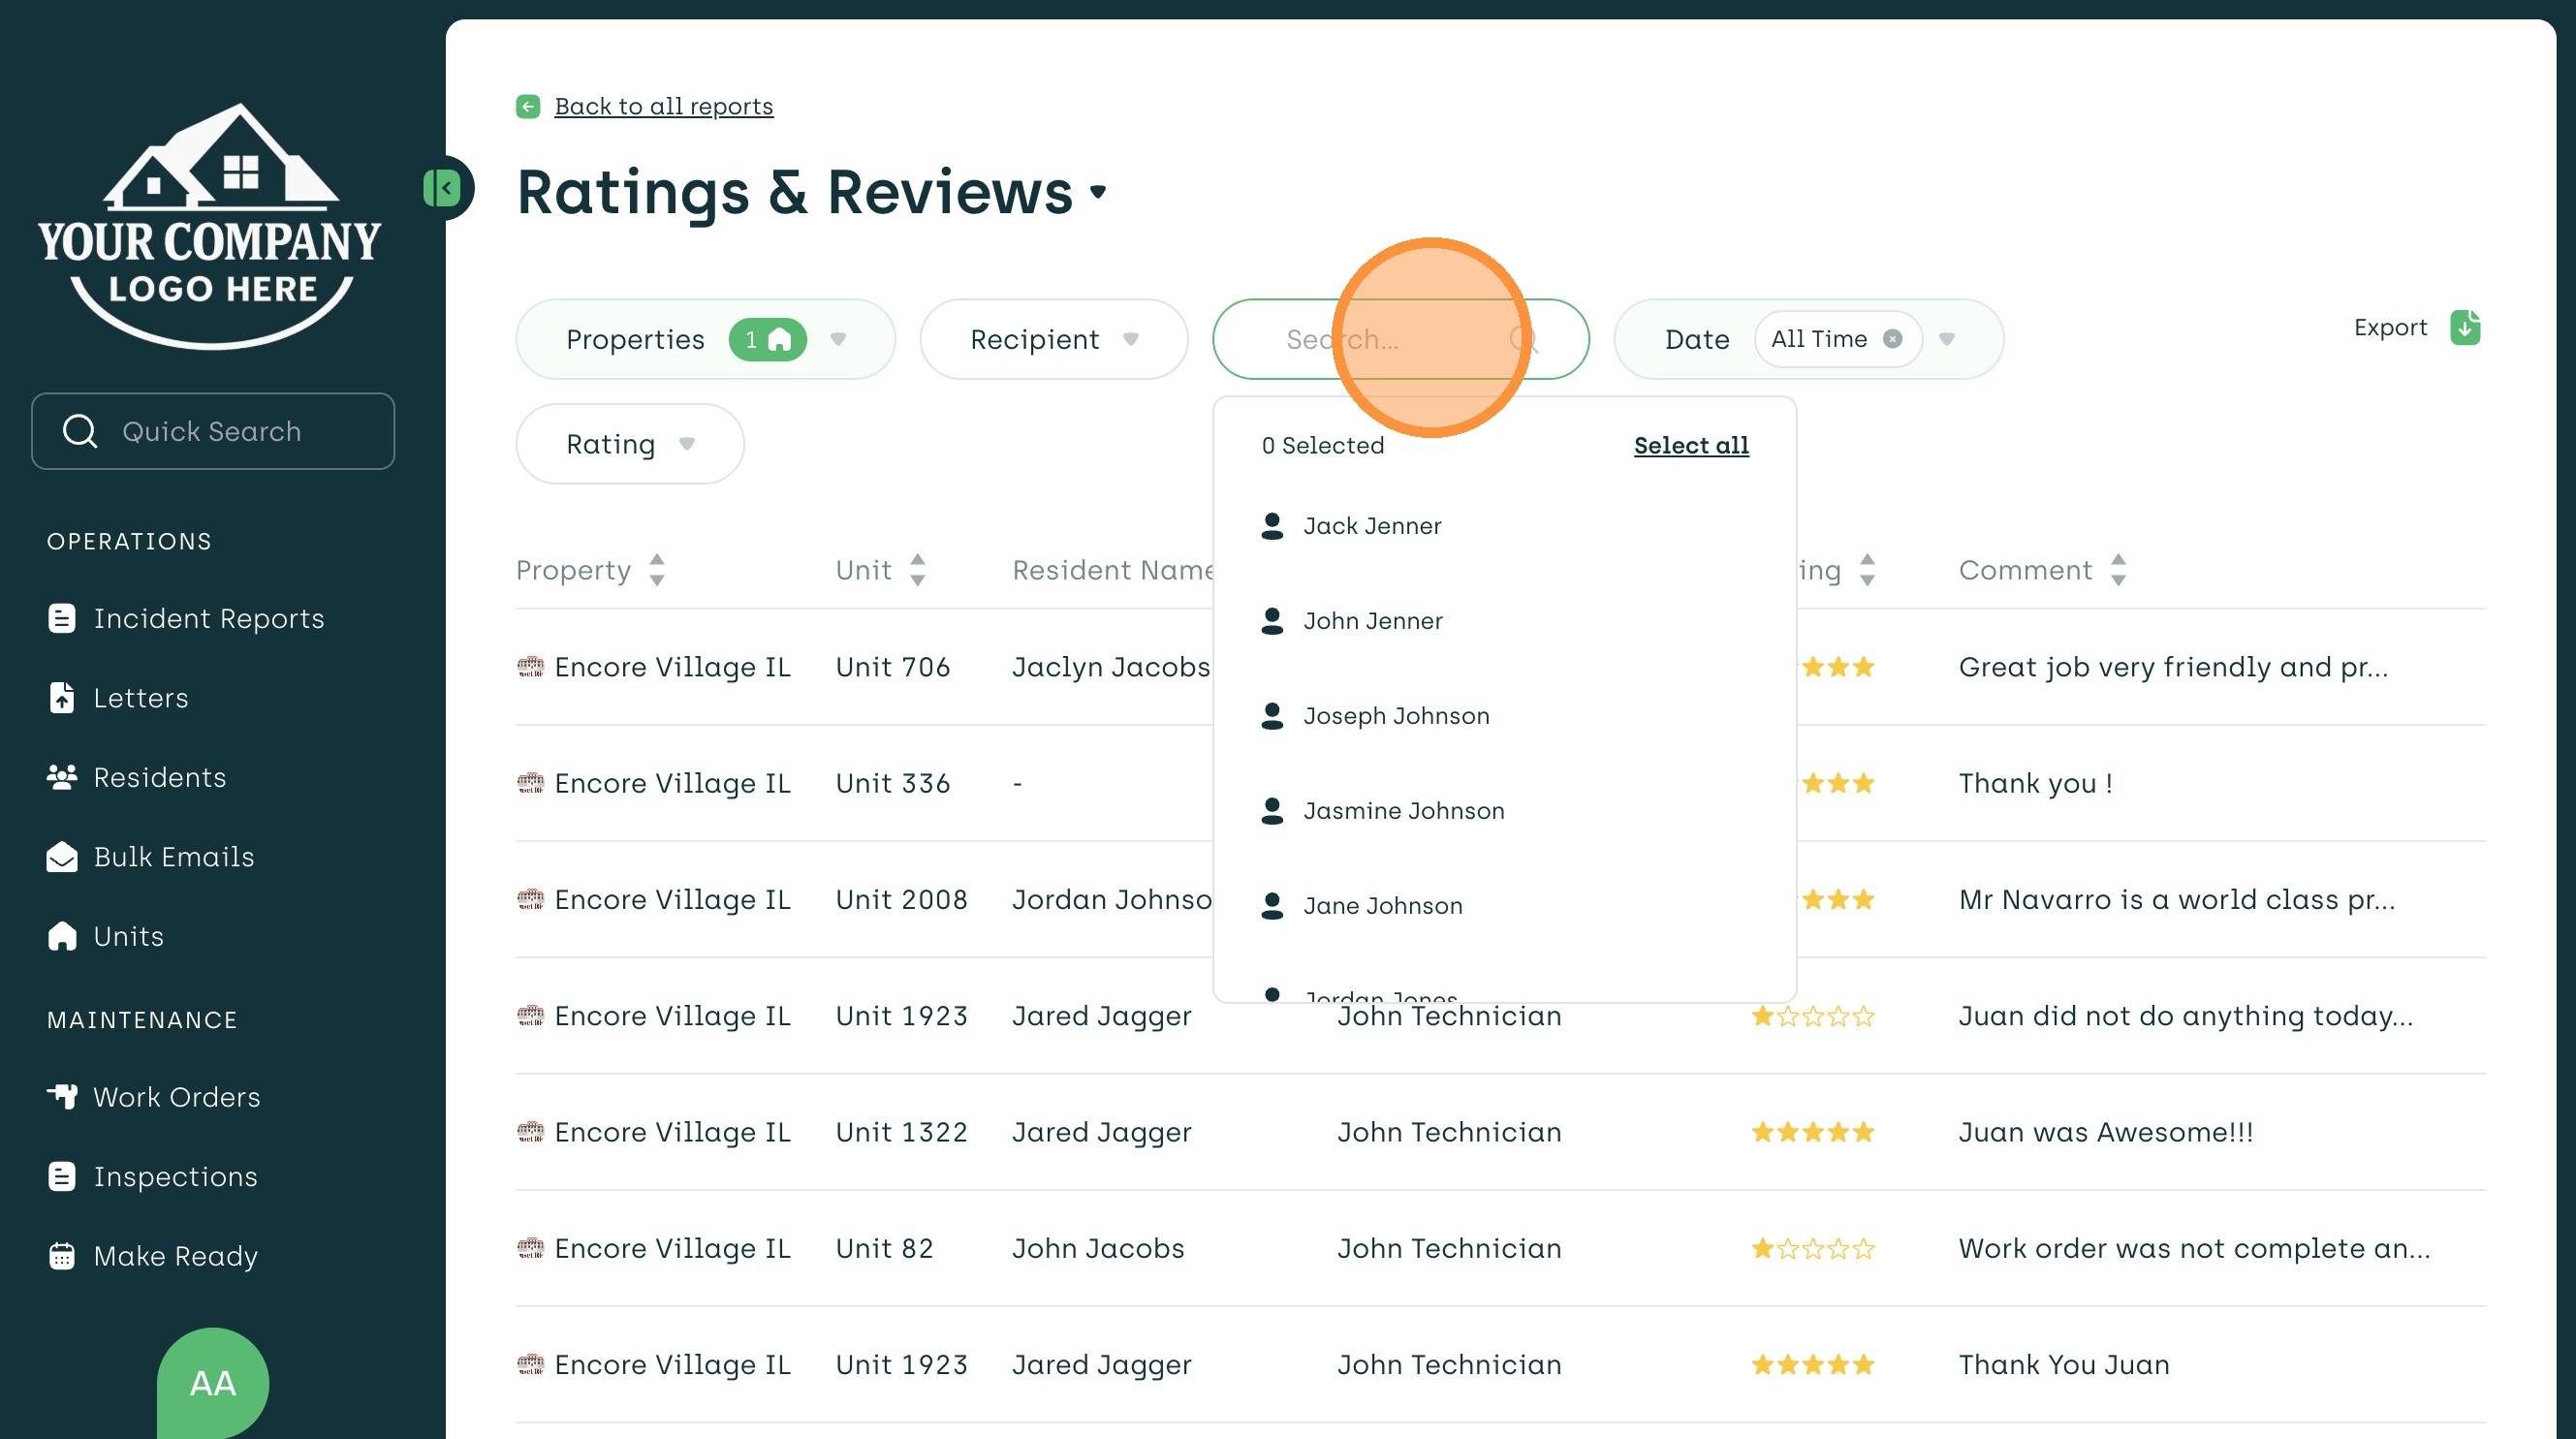Open Make Ready calendar item
The height and width of the screenshot is (1439, 2576).
175,1256
